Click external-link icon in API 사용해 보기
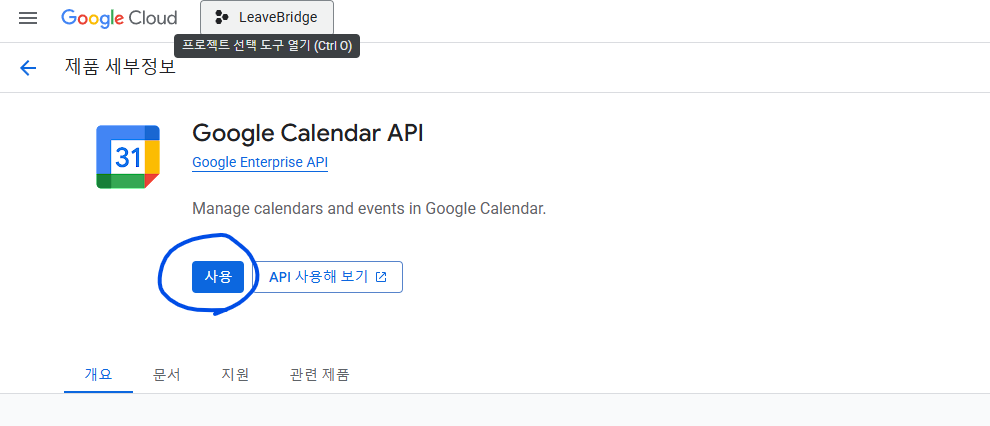The image size is (990, 426). pyautogui.click(x=381, y=276)
